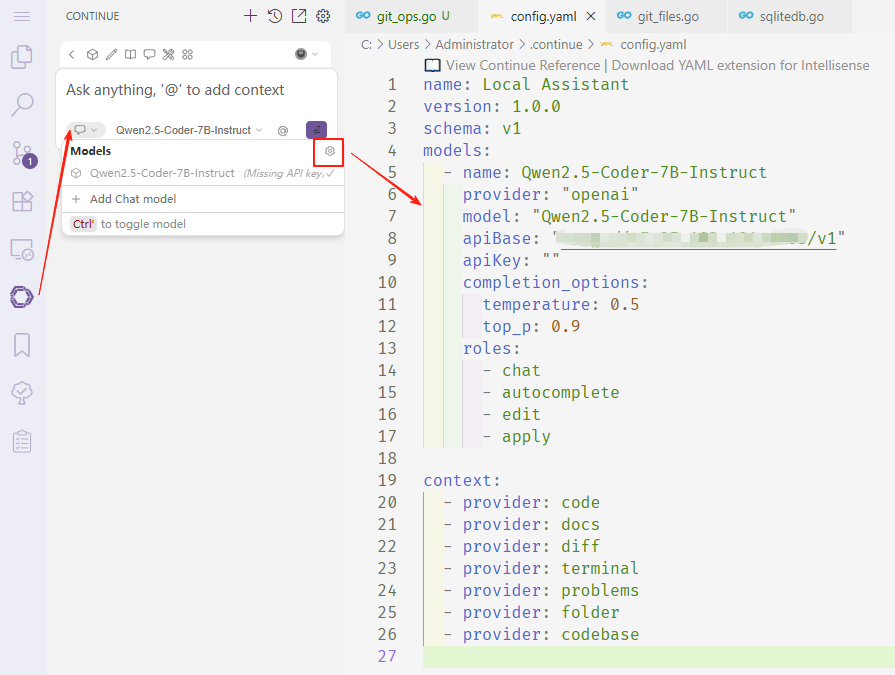This screenshot has height=675, width=895.
Task: Switch to the git_ops.go tab
Action: pos(399,16)
